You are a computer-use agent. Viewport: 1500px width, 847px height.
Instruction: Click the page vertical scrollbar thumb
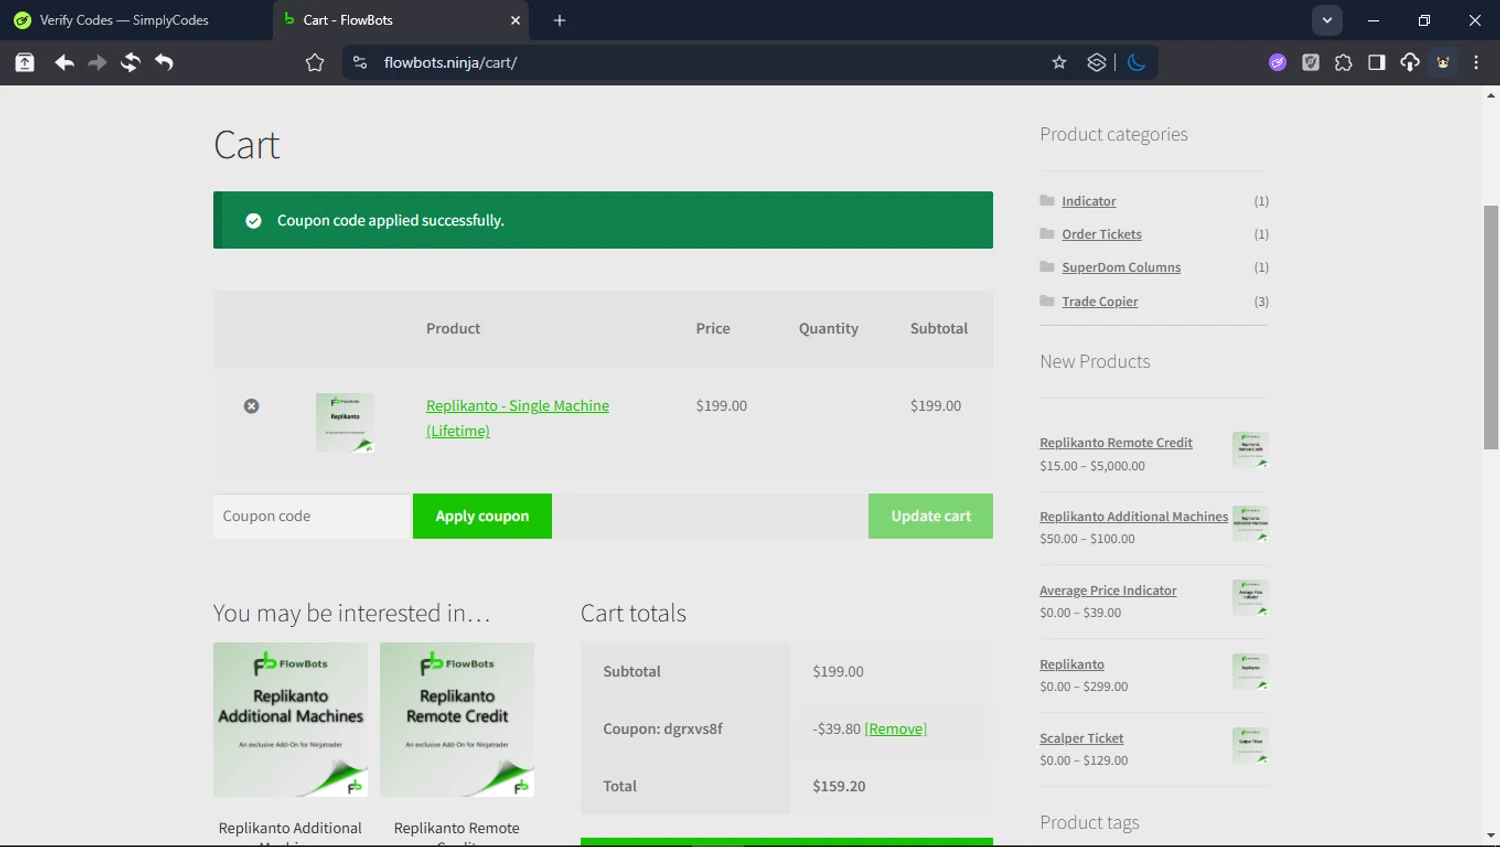tap(1491, 327)
